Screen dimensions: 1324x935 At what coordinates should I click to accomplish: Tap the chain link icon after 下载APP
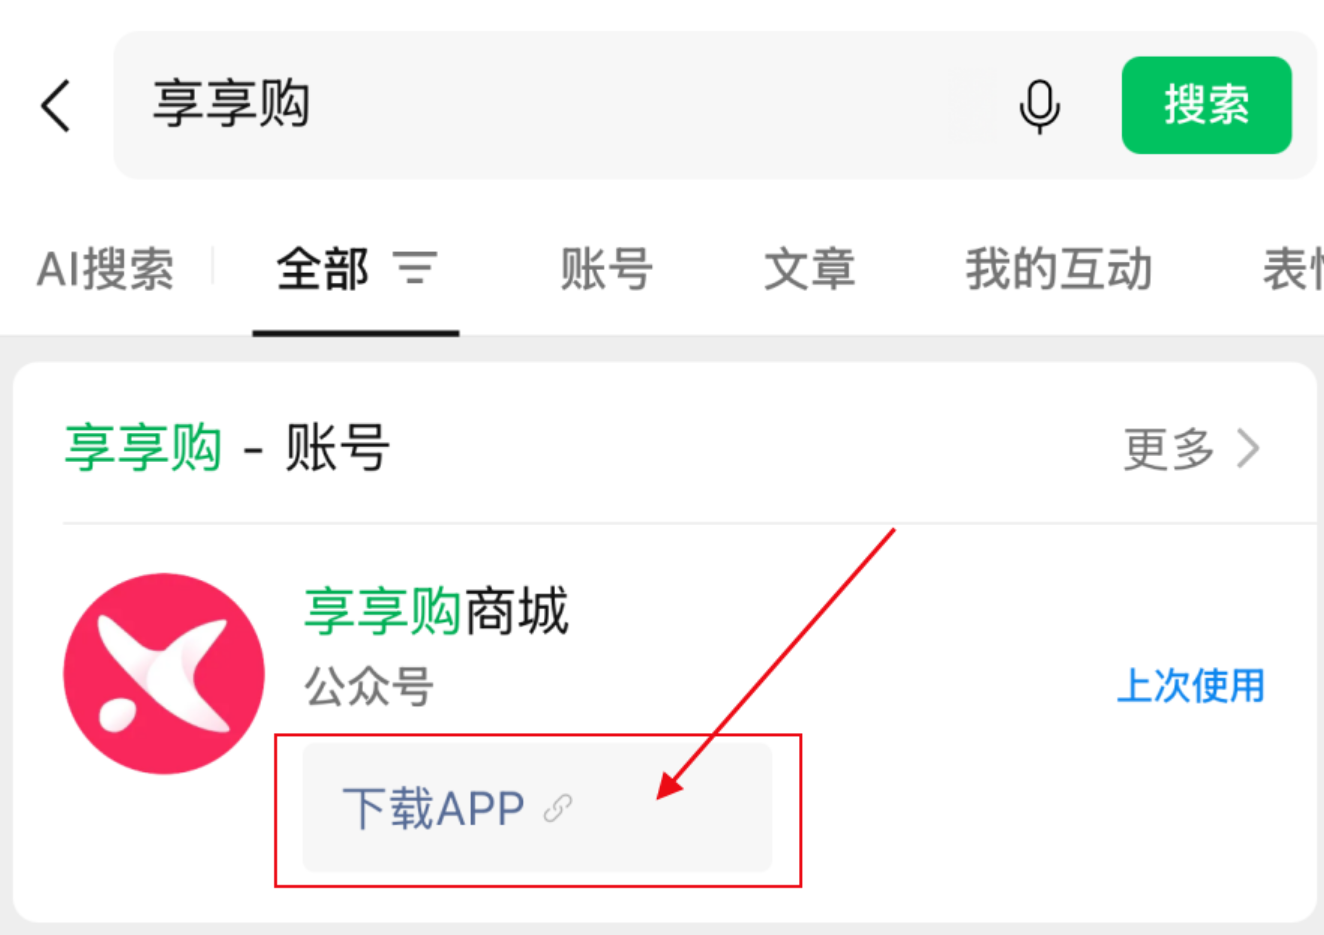tap(558, 808)
